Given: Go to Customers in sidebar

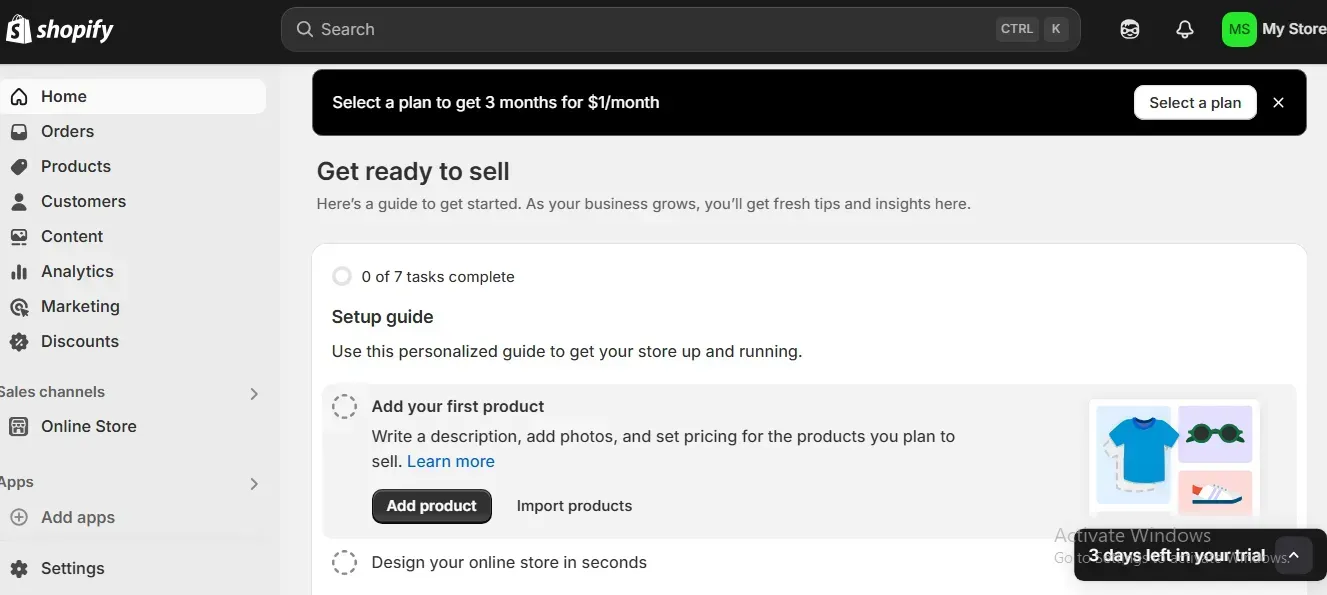Looking at the screenshot, I should [x=83, y=202].
